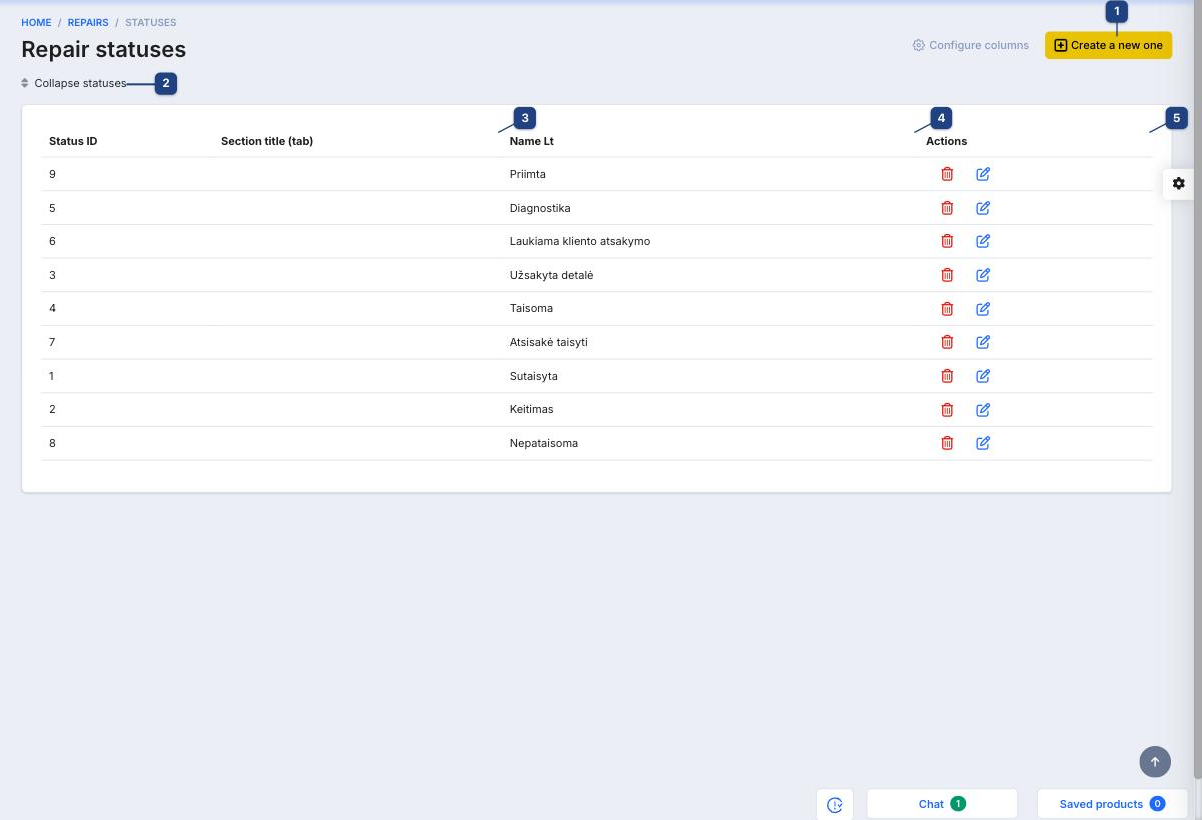Screen dimensions: 1202x820
Task: Edit the Užsakyta detalė status
Action: tap(983, 275)
